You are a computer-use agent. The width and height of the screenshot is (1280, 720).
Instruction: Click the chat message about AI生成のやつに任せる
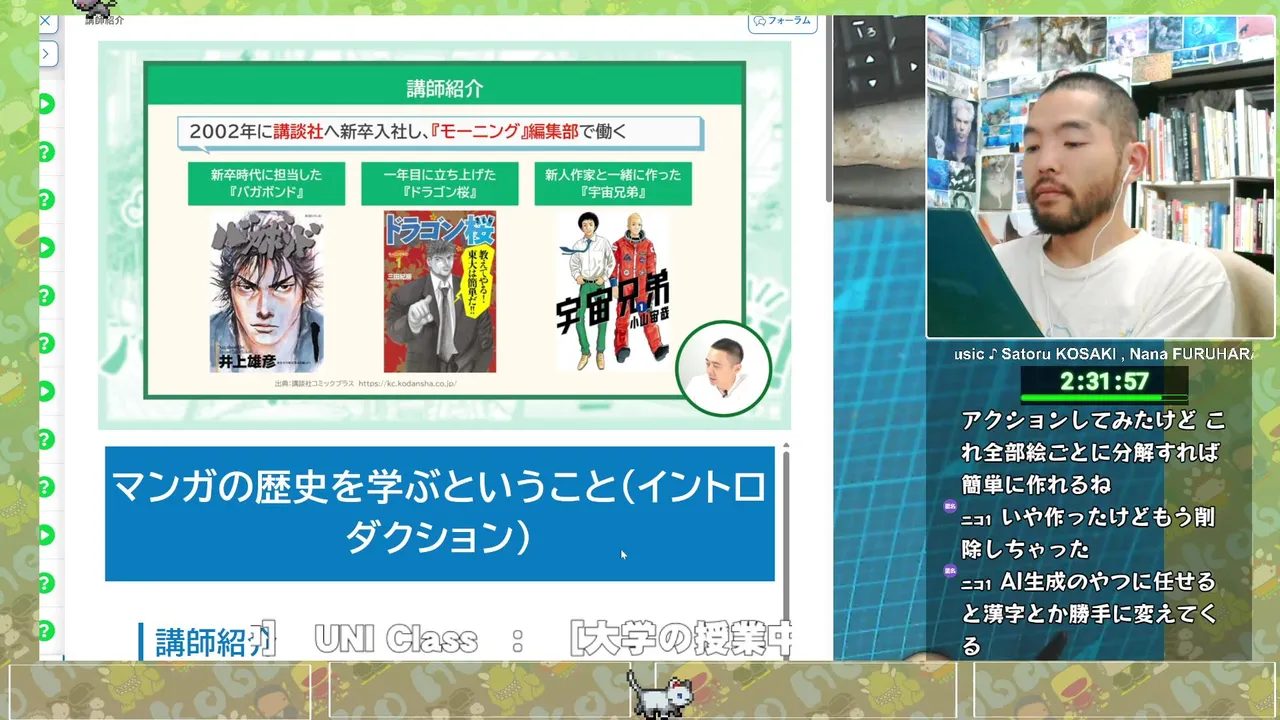[1088, 614]
